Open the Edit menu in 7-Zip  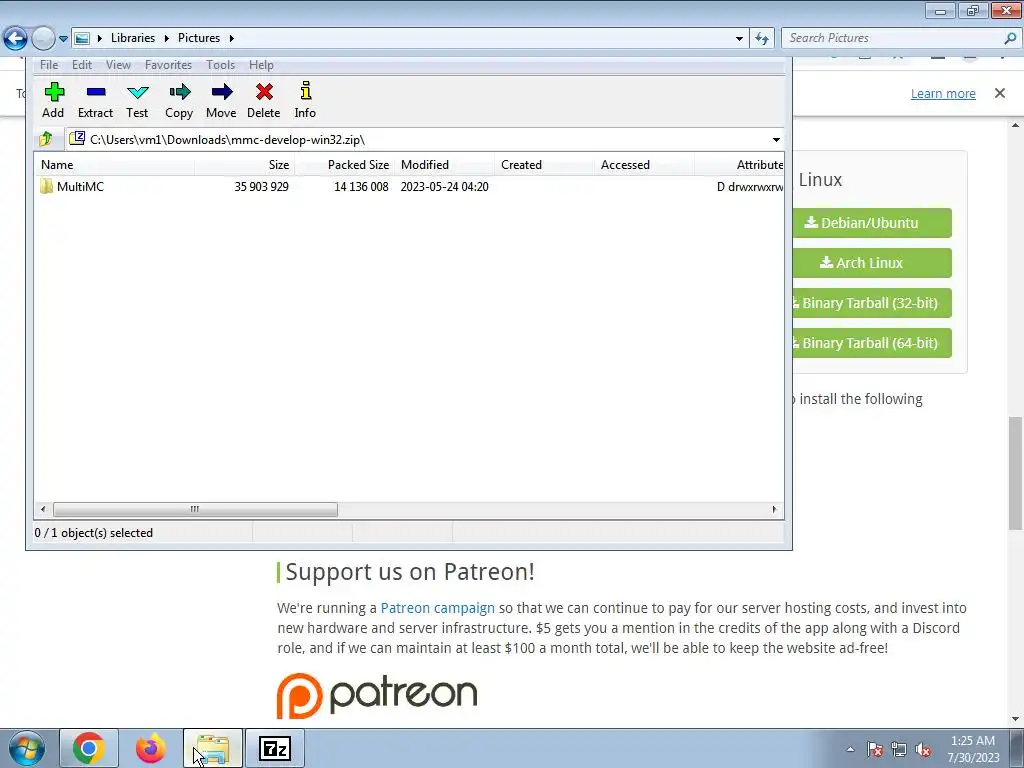coord(82,65)
